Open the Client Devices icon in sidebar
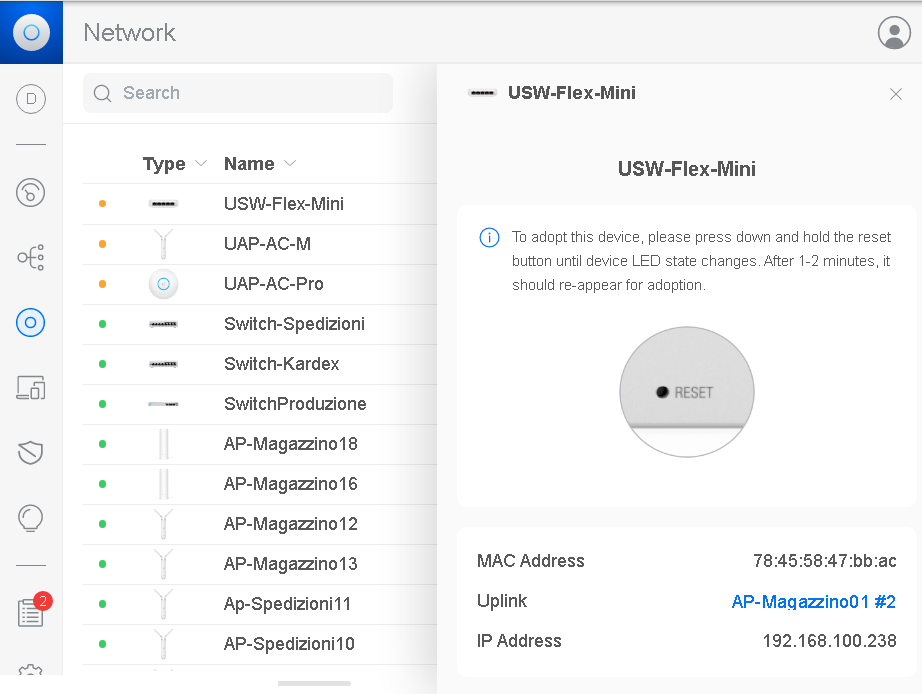Screen dimensions: 922x694 pos(31,388)
